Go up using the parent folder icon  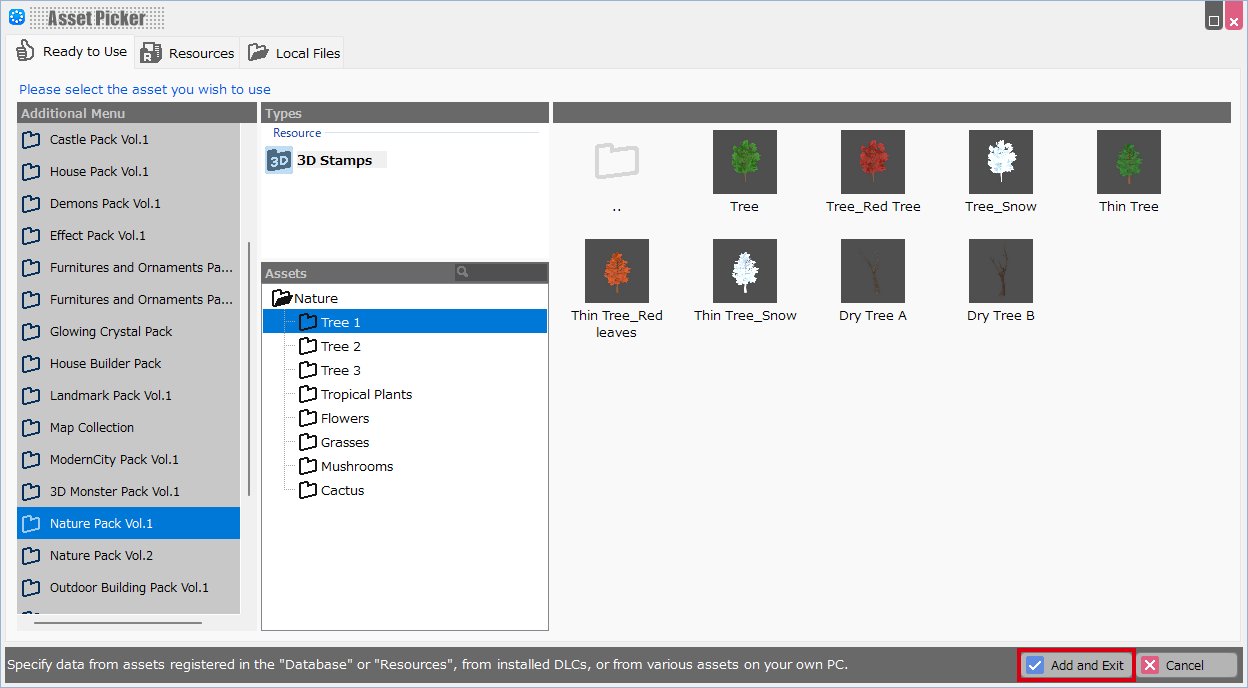(616, 162)
